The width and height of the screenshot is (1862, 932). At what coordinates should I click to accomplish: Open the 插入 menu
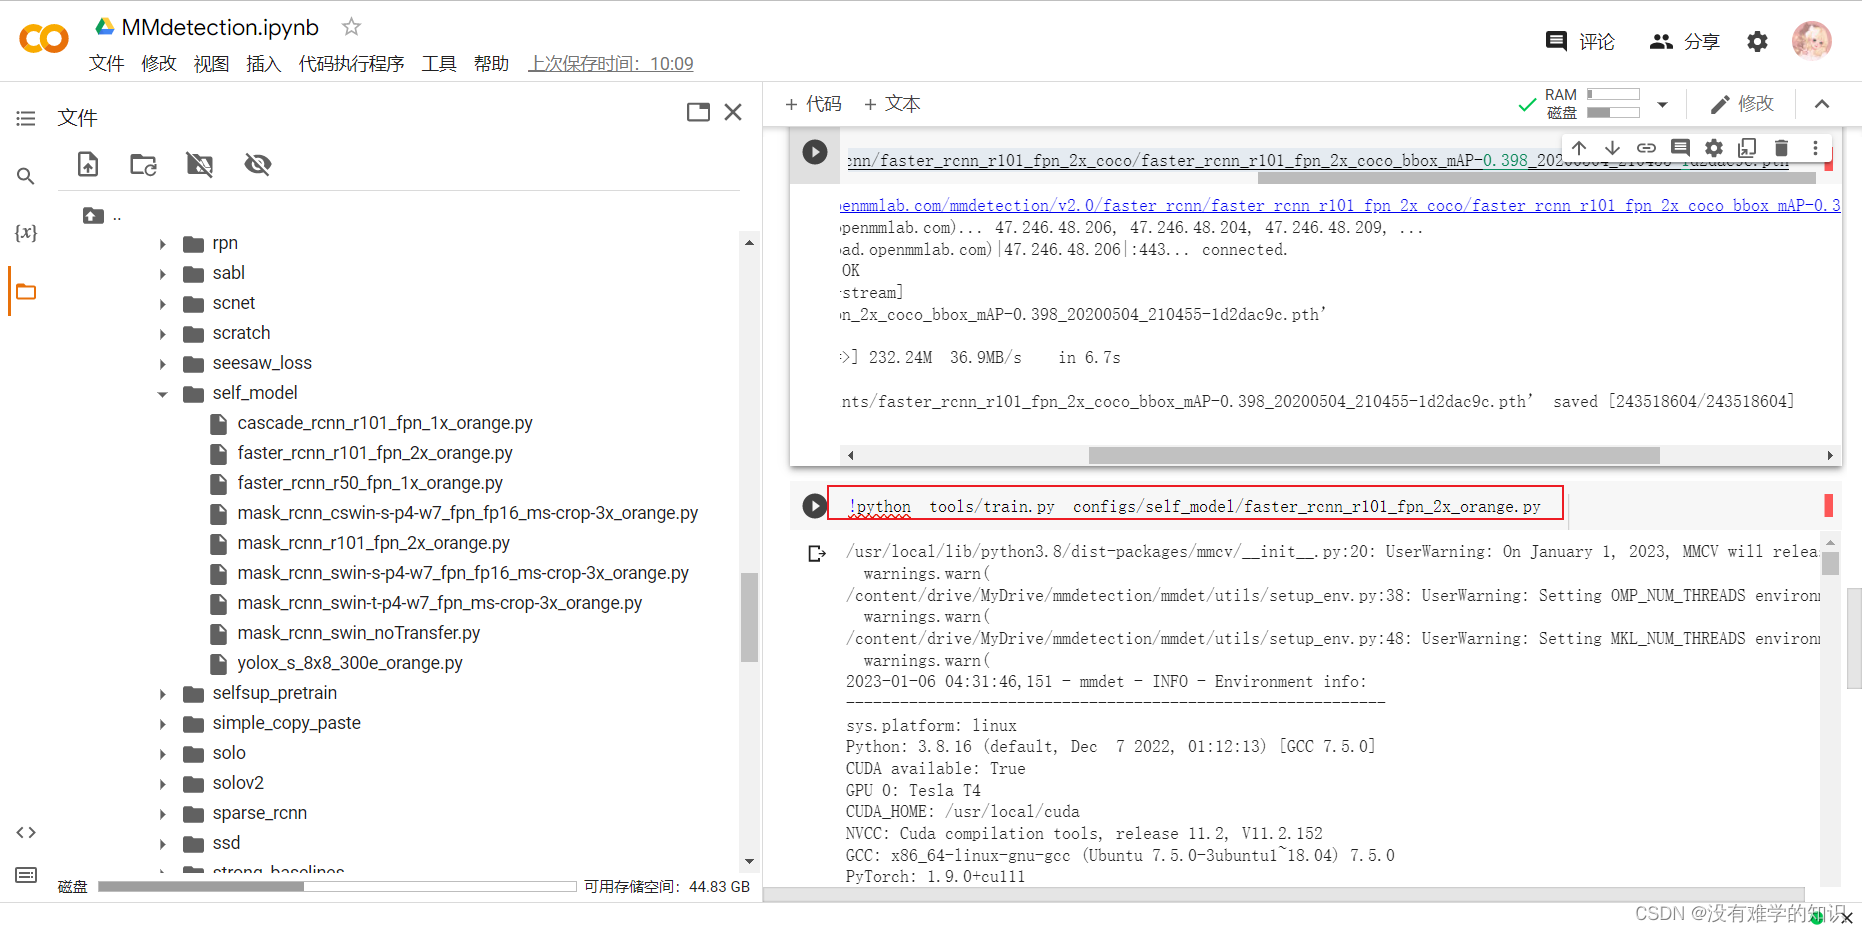coord(264,64)
